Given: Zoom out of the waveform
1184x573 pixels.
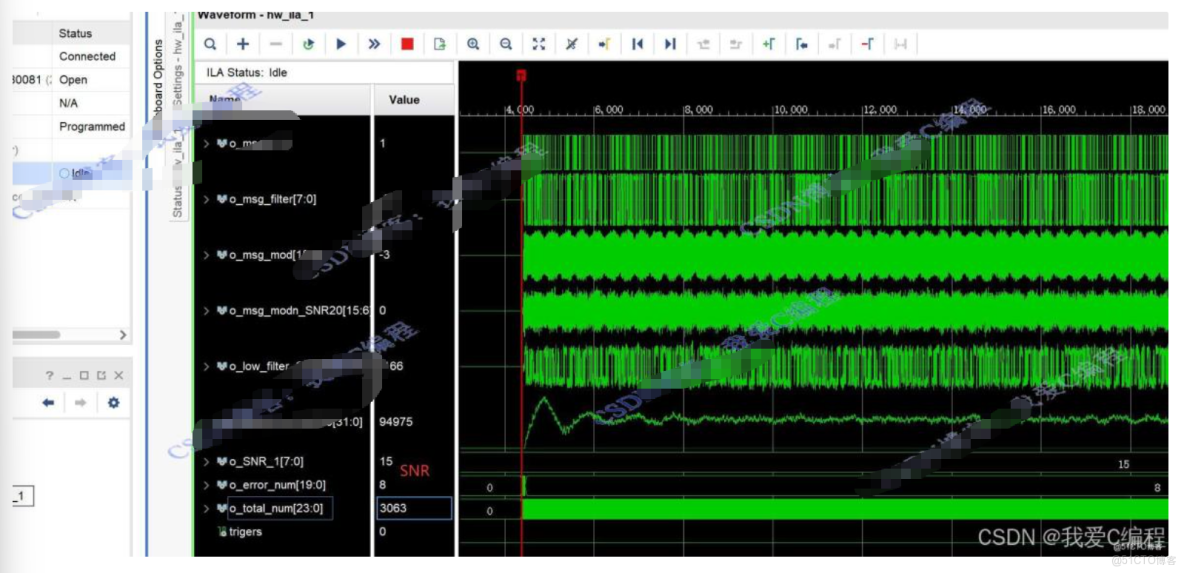Looking at the screenshot, I should [506, 44].
